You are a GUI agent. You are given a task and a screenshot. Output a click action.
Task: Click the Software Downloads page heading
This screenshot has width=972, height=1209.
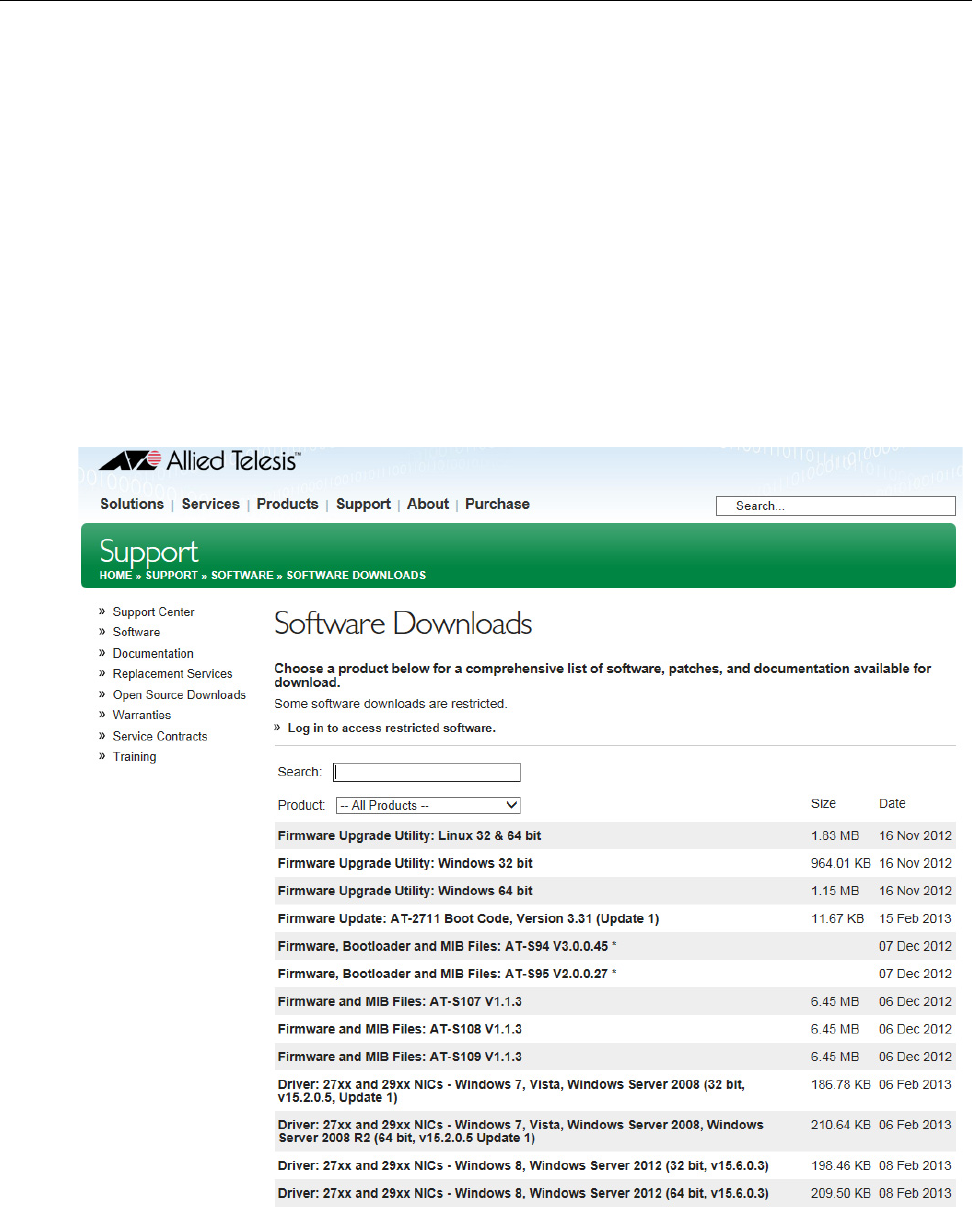pos(403,624)
